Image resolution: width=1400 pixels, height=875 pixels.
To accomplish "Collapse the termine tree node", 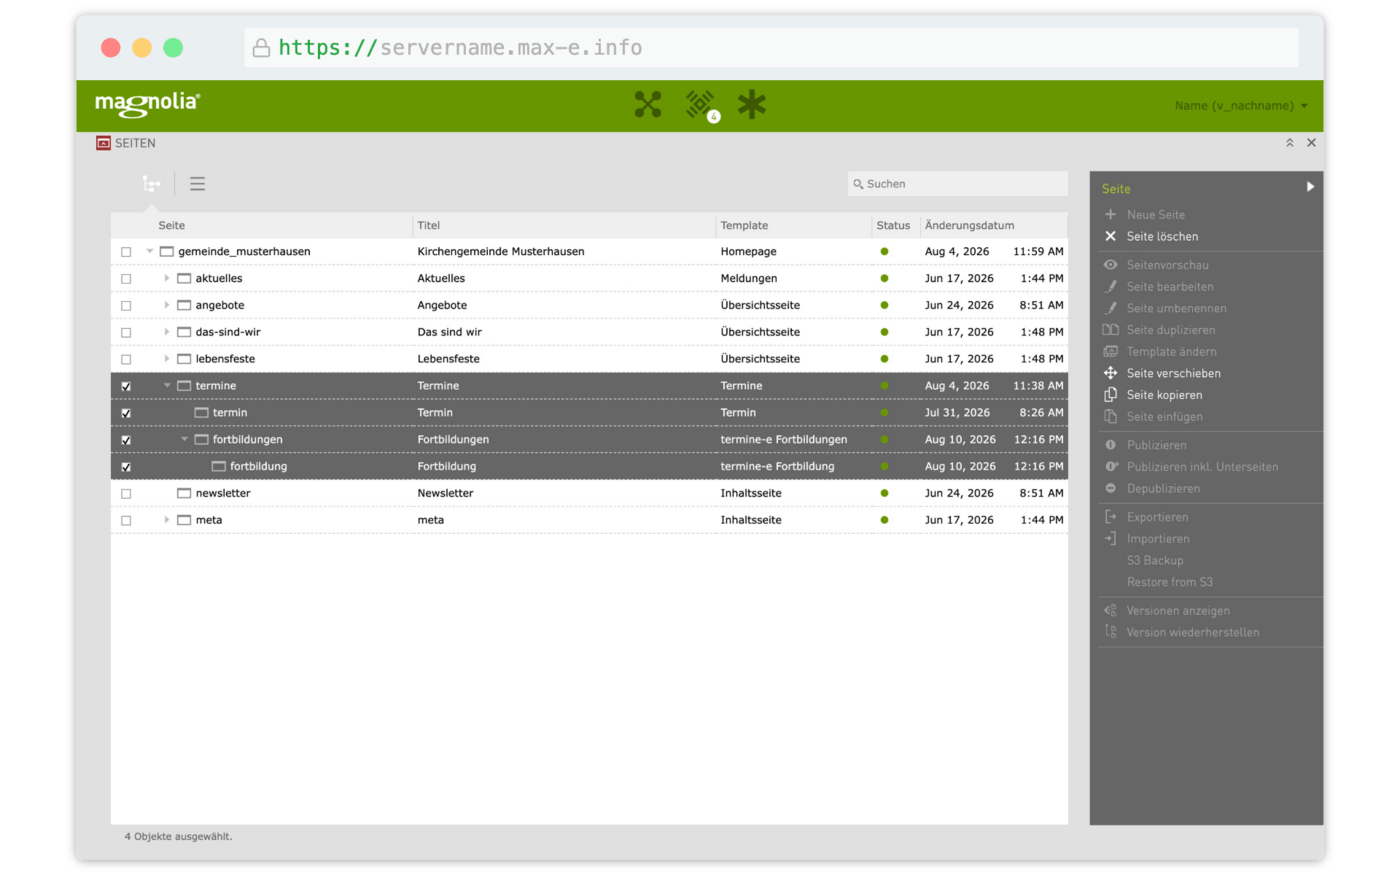I will click(x=167, y=385).
